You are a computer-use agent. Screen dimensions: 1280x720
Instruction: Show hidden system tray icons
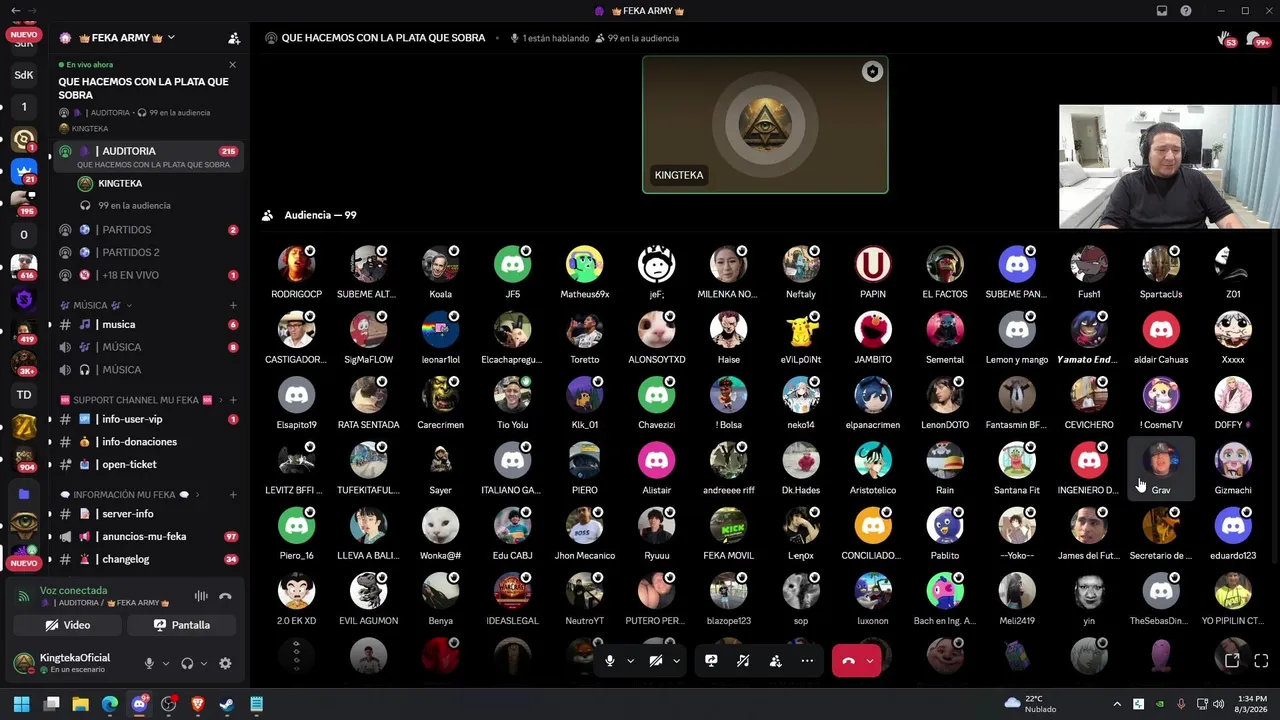point(1117,704)
